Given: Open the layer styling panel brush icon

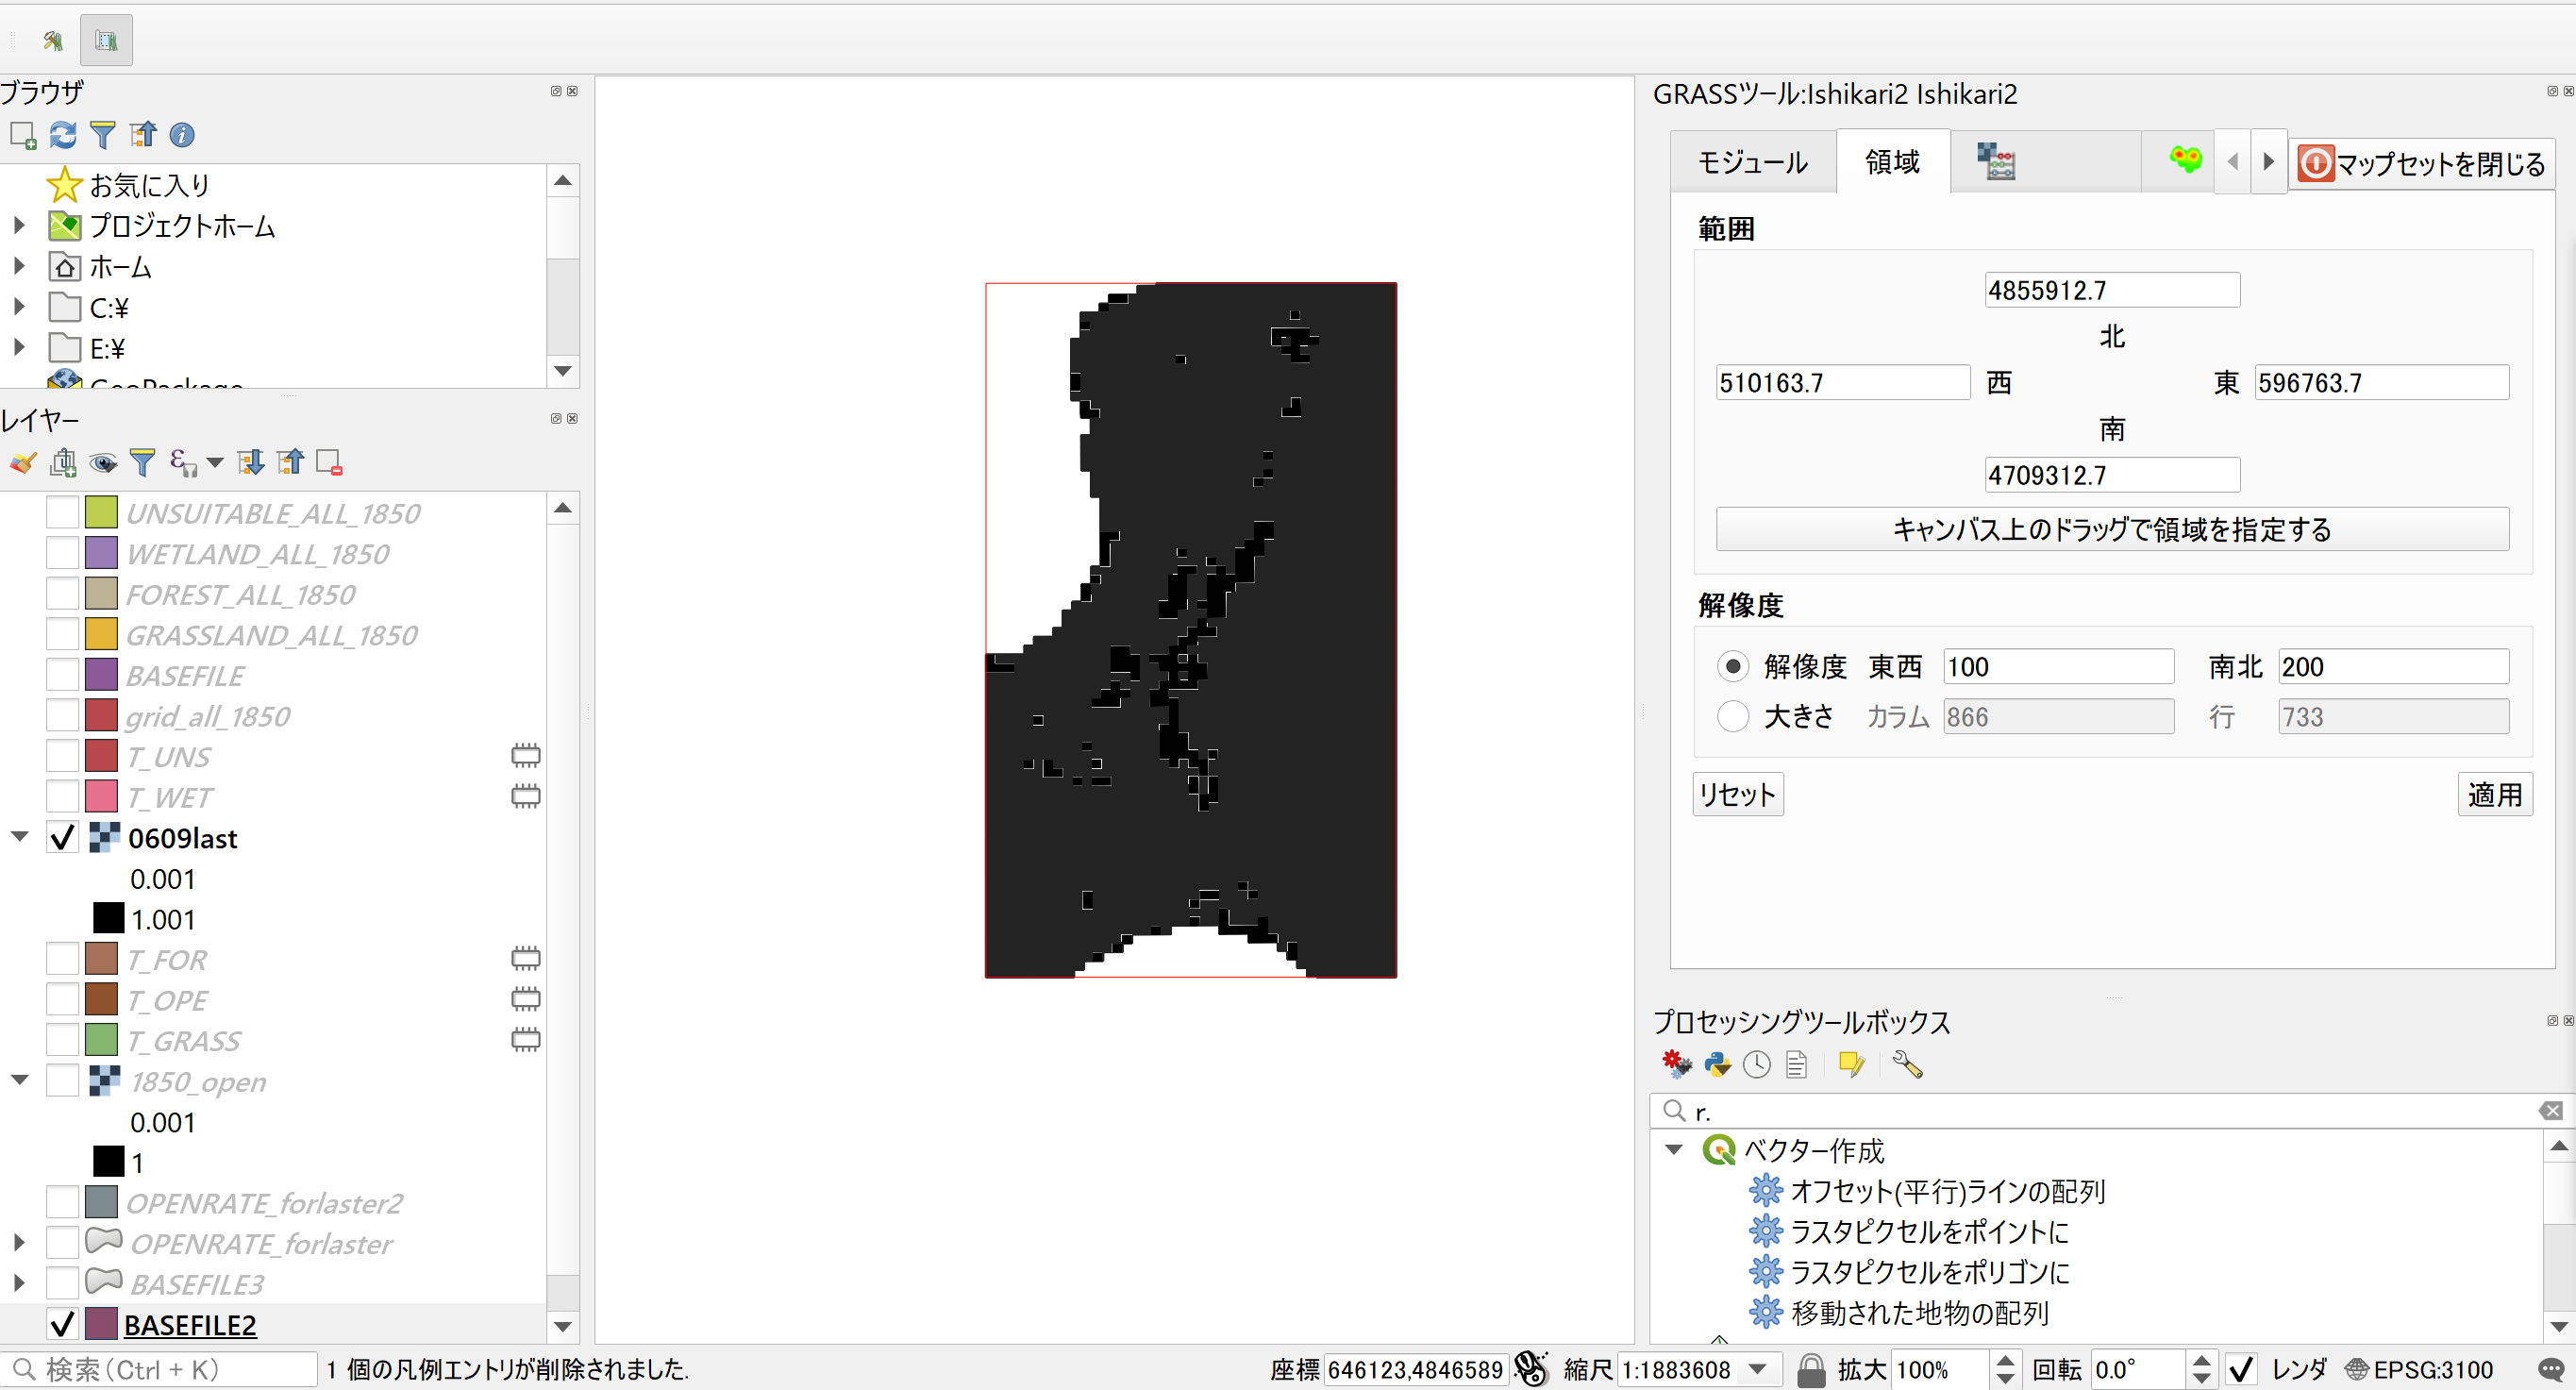Looking at the screenshot, I should pos(22,462).
